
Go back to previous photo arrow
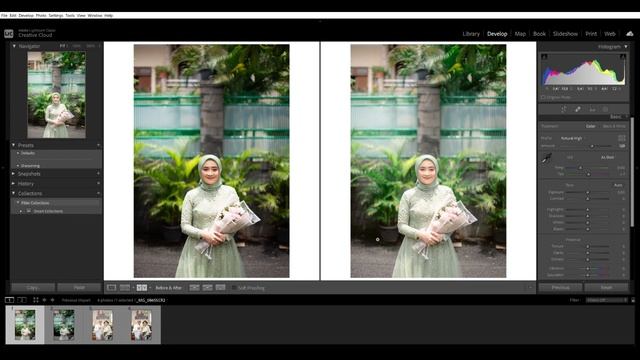(44, 300)
